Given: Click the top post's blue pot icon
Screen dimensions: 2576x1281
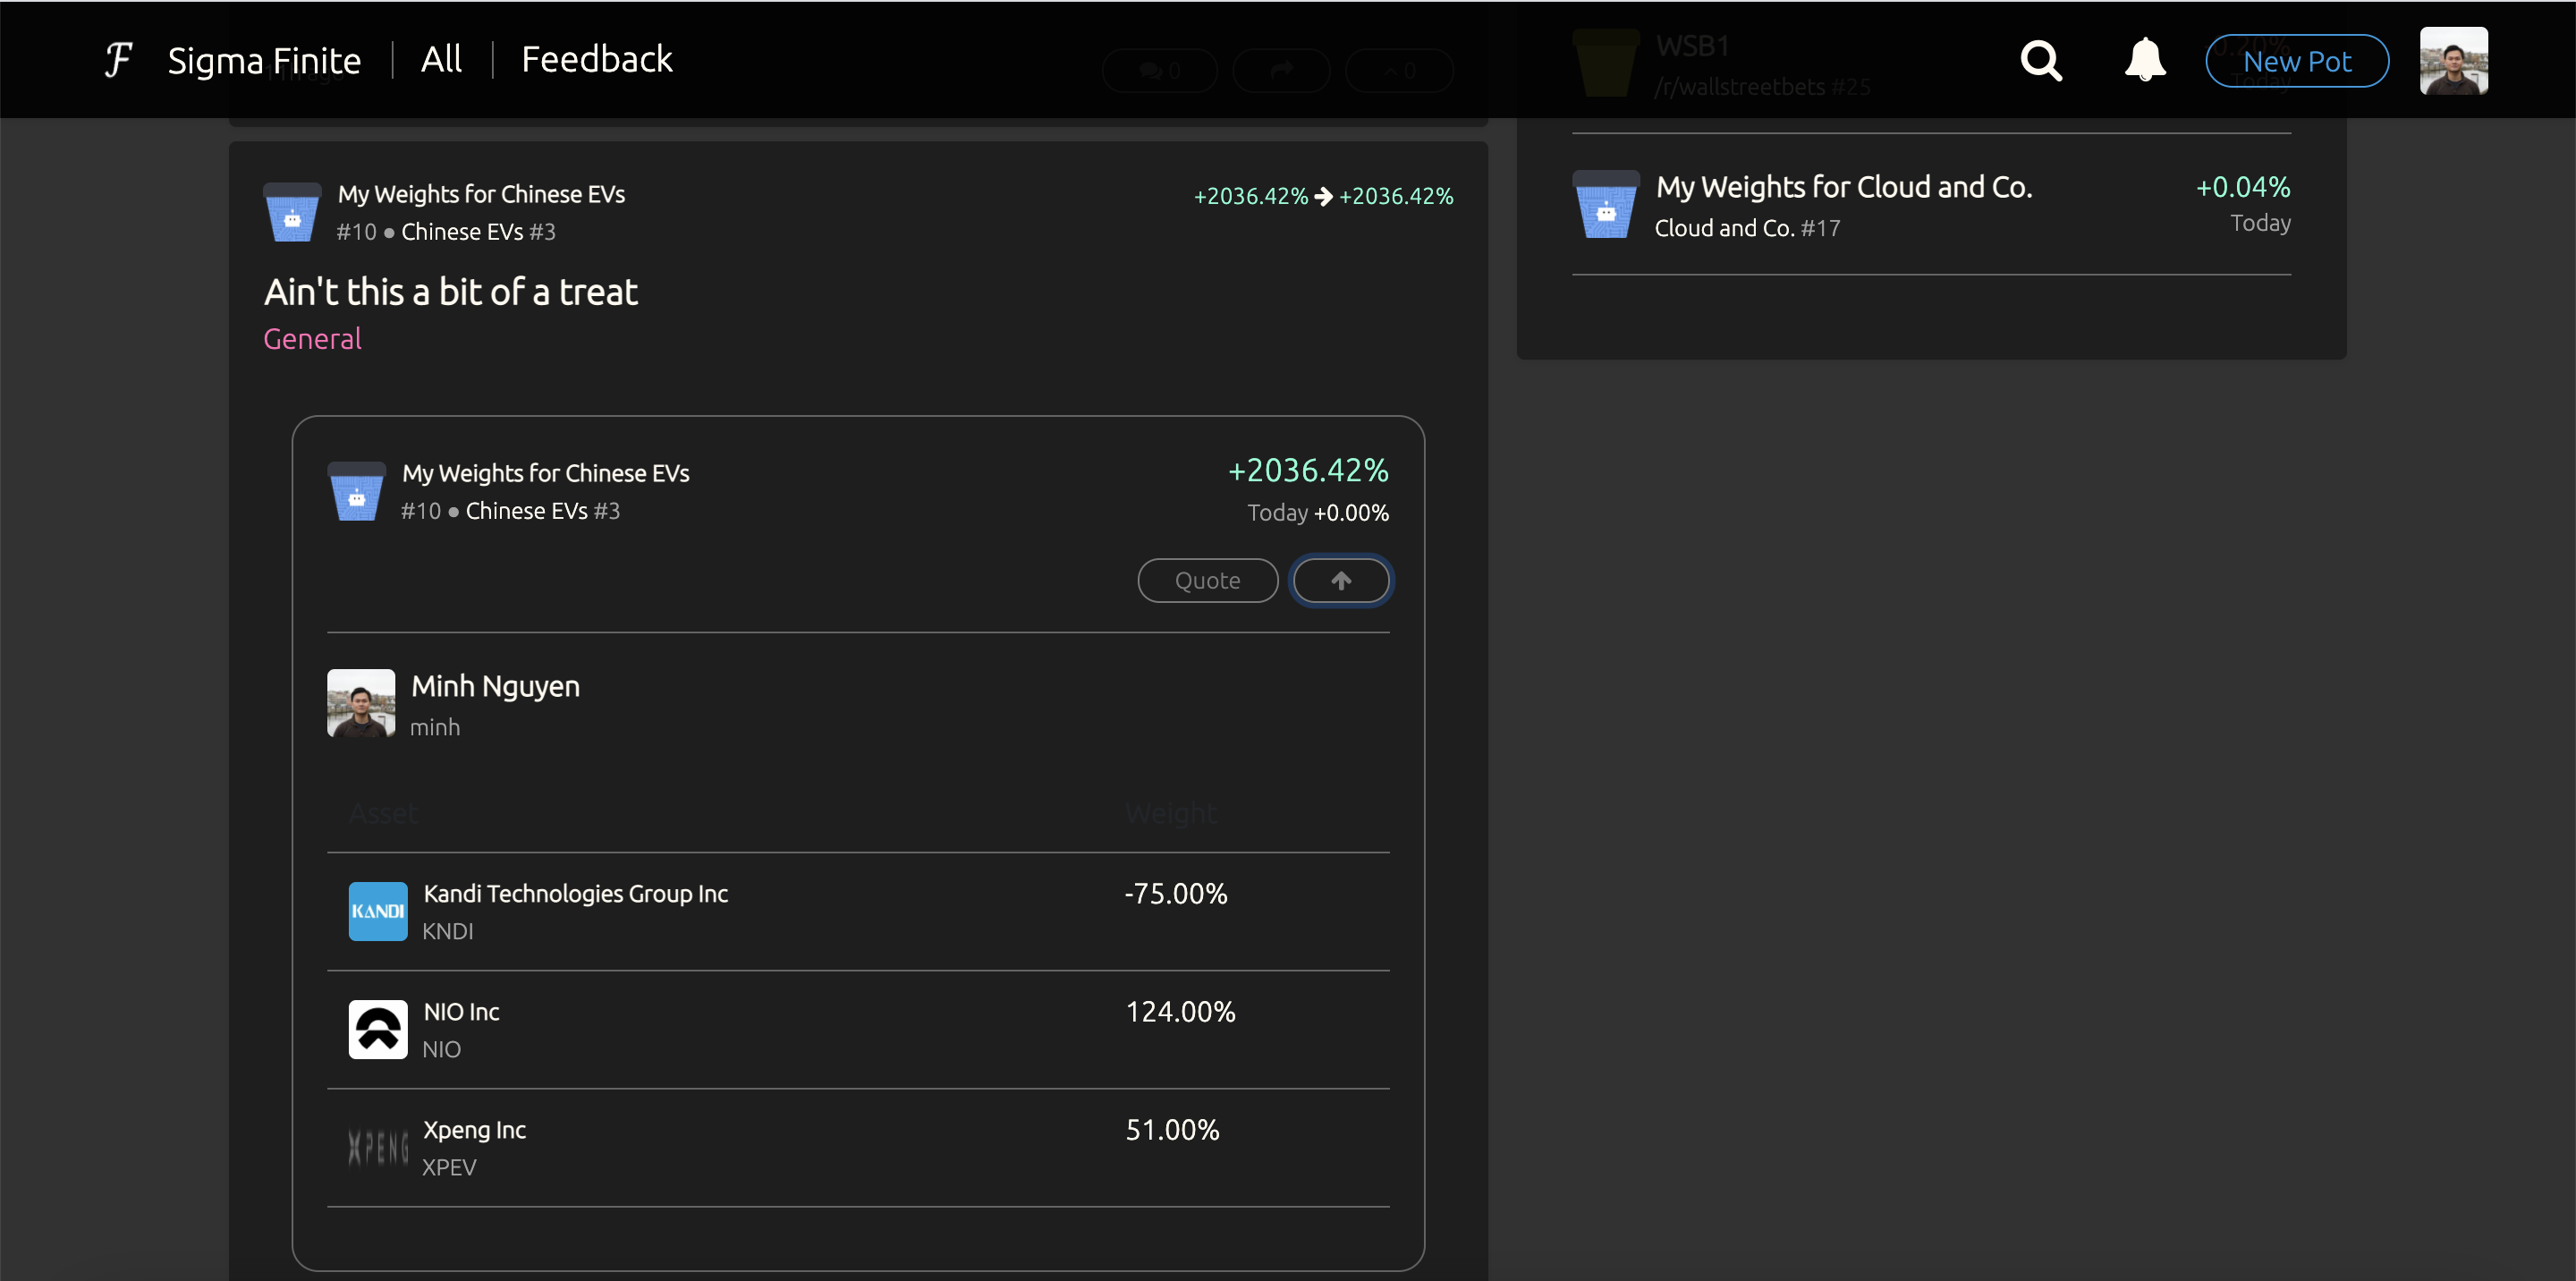Looking at the screenshot, I should 292,212.
